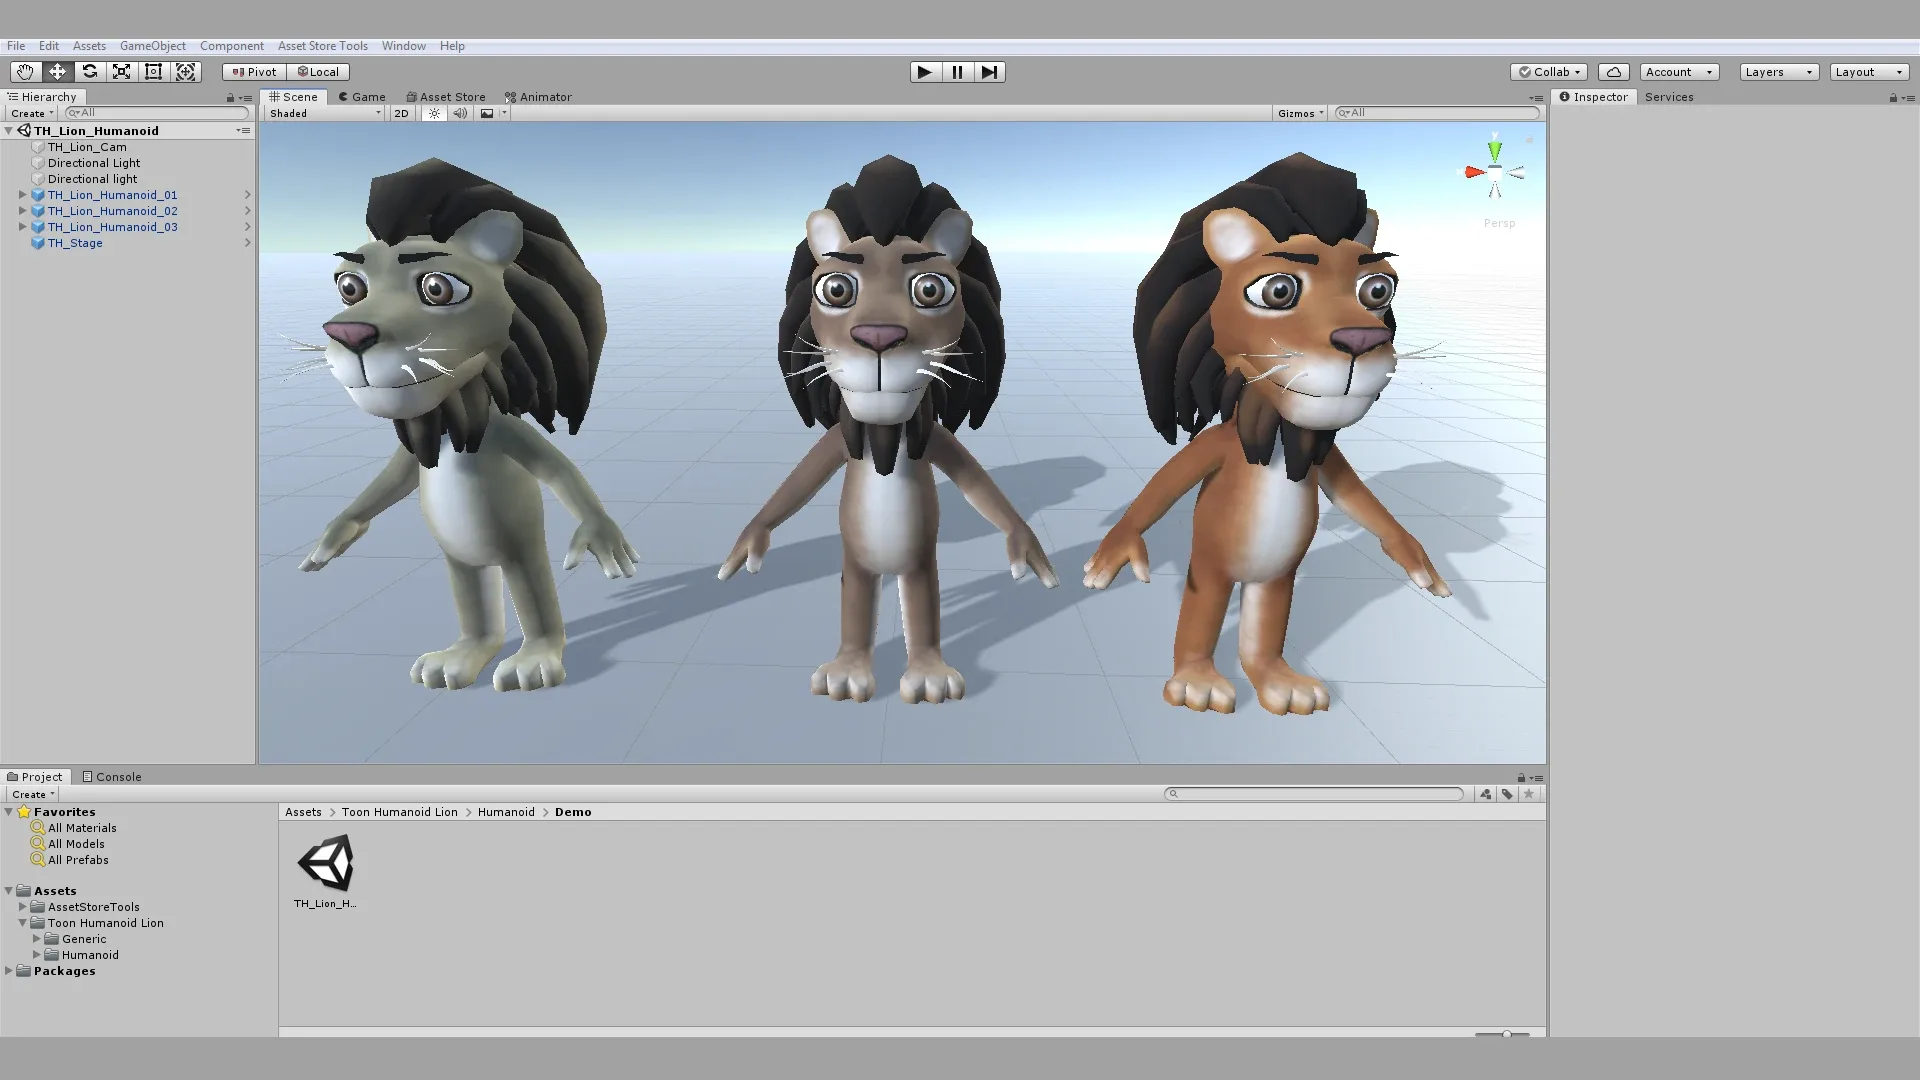Image resolution: width=1920 pixels, height=1080 pixels.
Task: Open the Gizmos dropdown
Action: coord(1300,113)
